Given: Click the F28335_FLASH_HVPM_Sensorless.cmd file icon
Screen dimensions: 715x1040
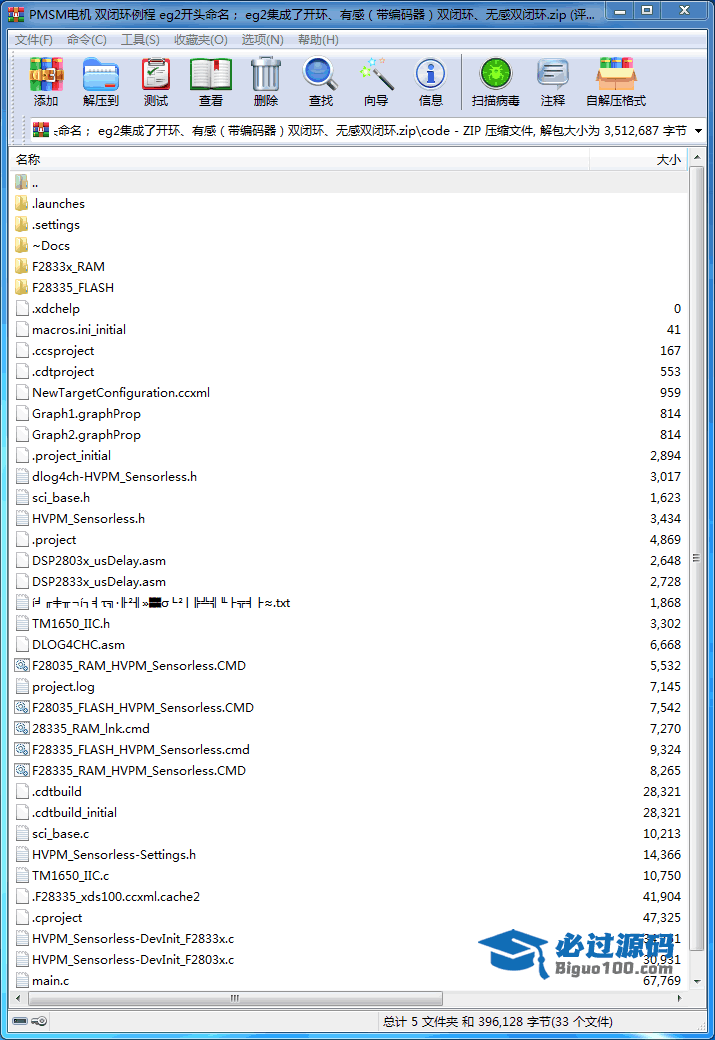Looking at the screenshot, I should [22, 749].
